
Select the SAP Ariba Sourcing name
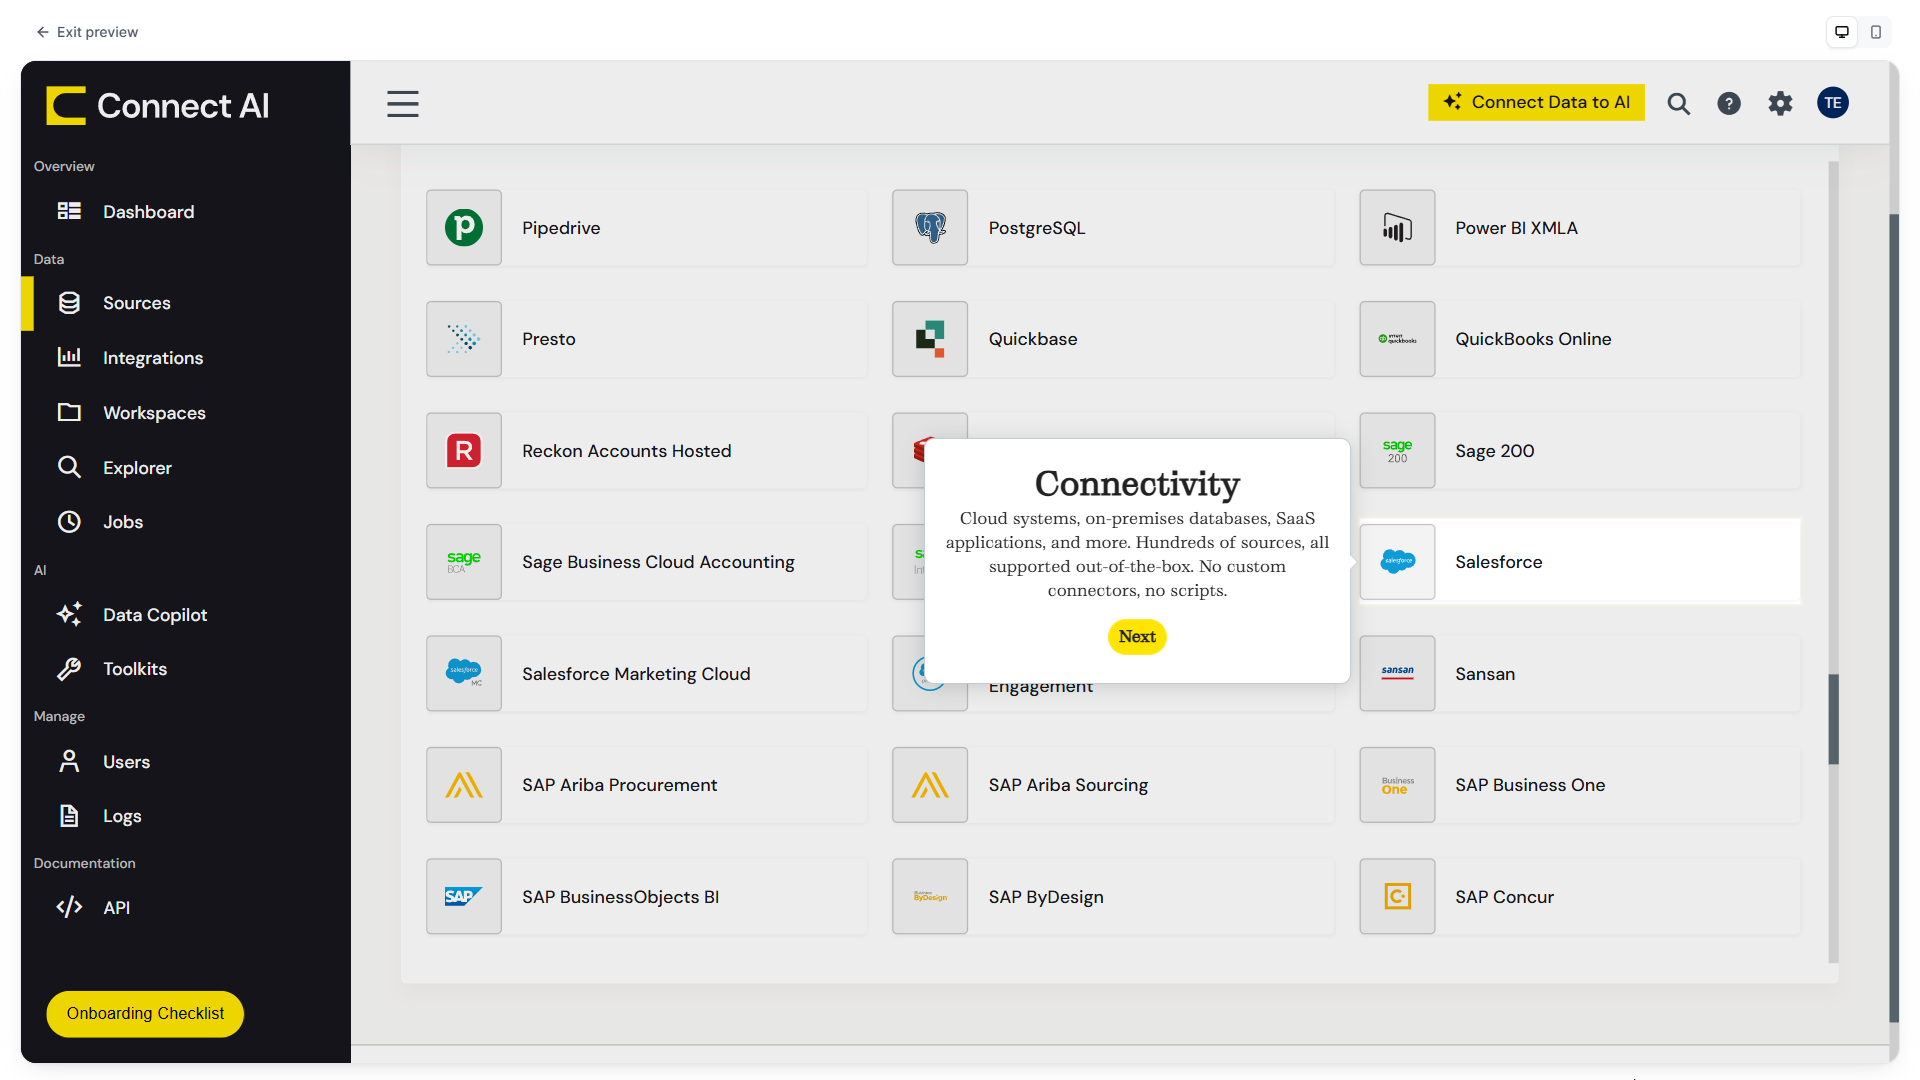[1068, 785]
